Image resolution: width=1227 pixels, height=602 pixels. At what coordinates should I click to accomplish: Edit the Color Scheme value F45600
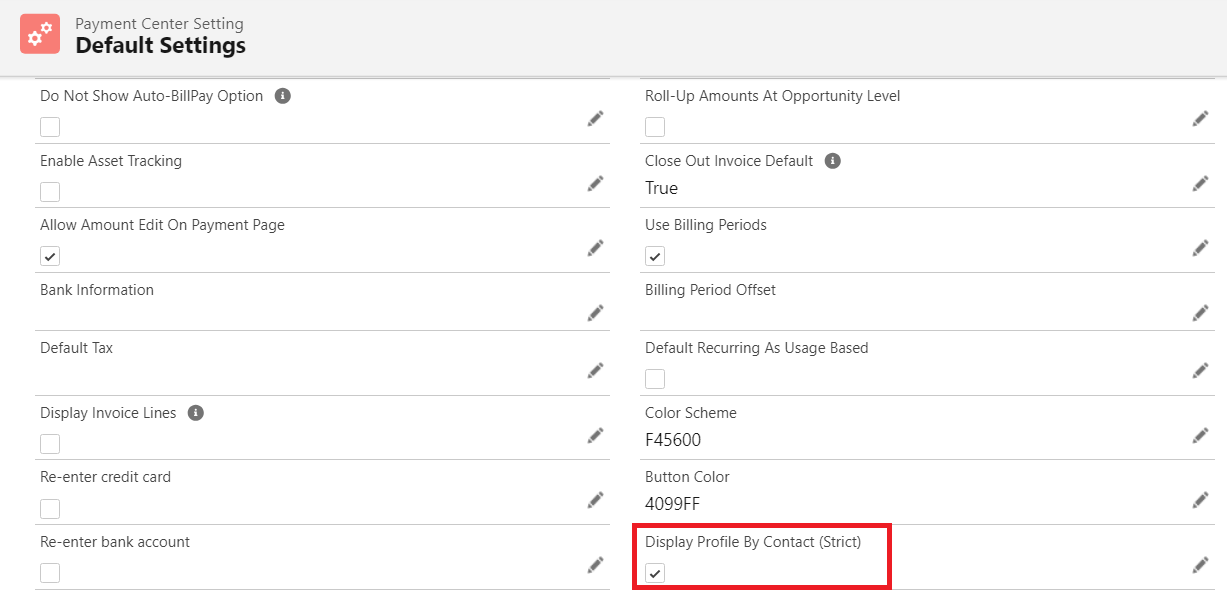[x=1200, y=436]
